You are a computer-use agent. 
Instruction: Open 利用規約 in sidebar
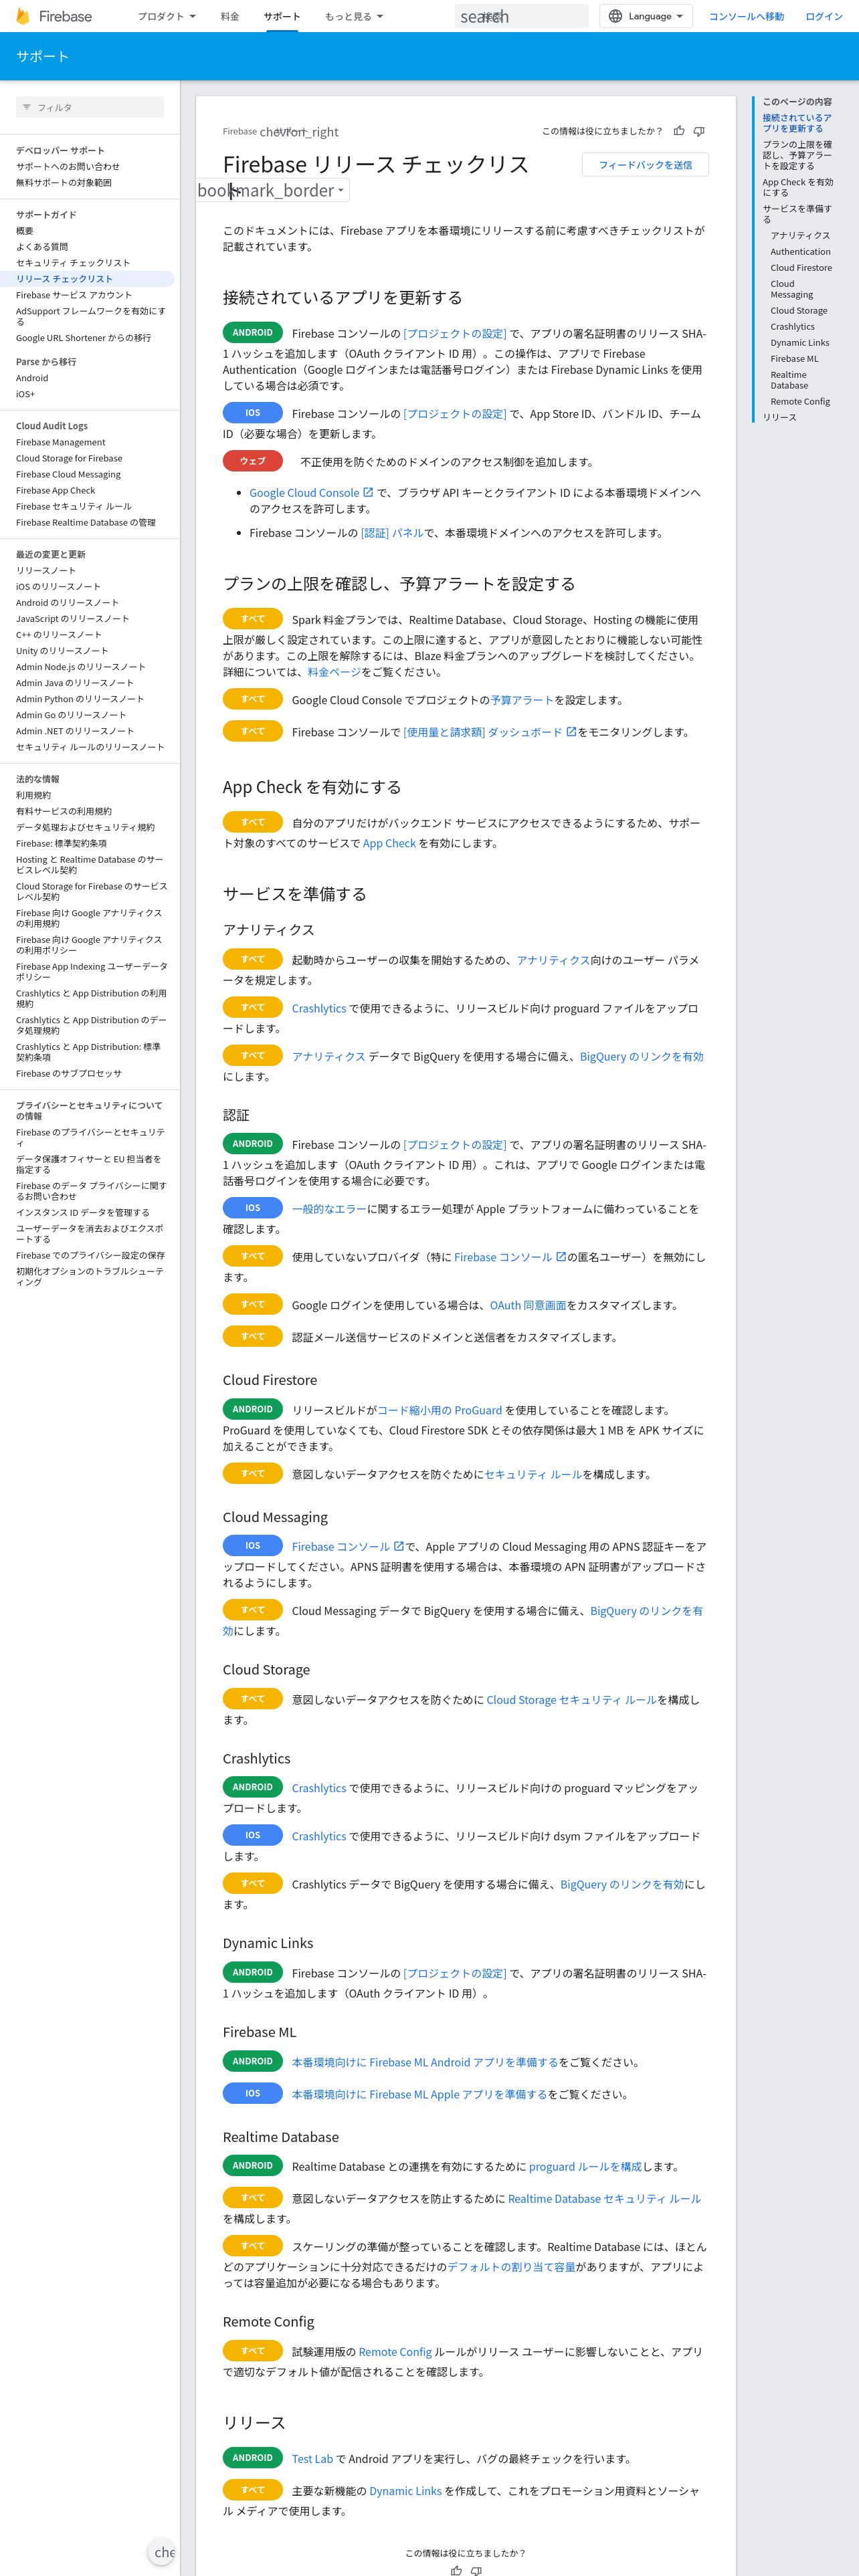33,795
